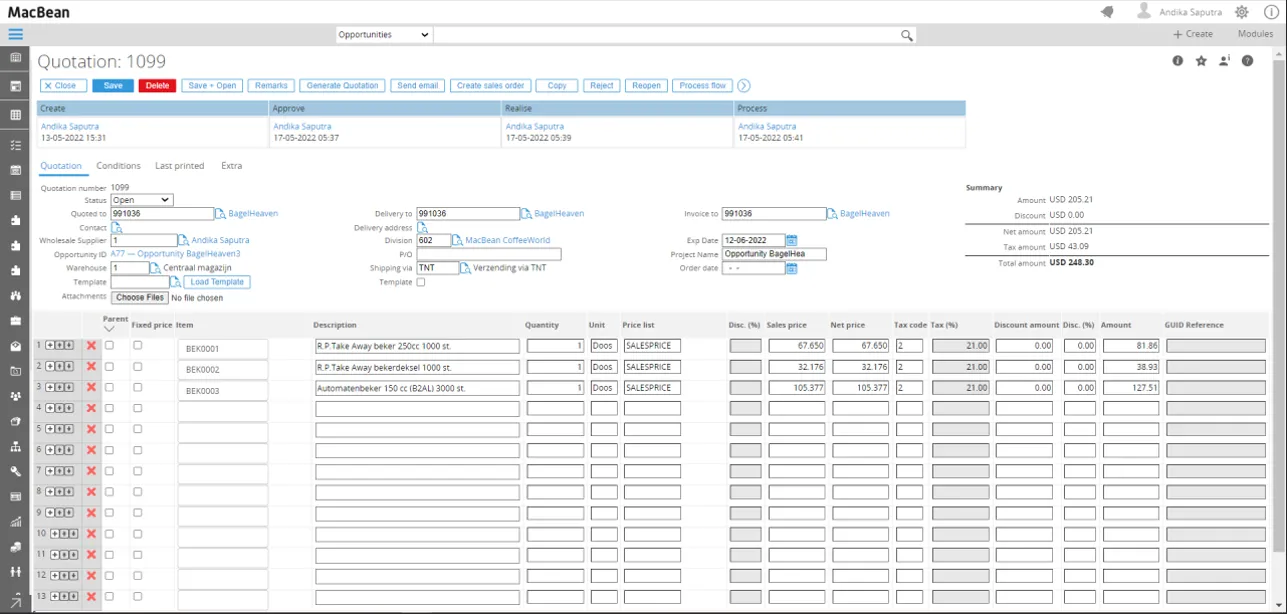Add quotation to favorites star
Image resolution: width=1287 pixels, height=614 pixels.
point(1201,61)
